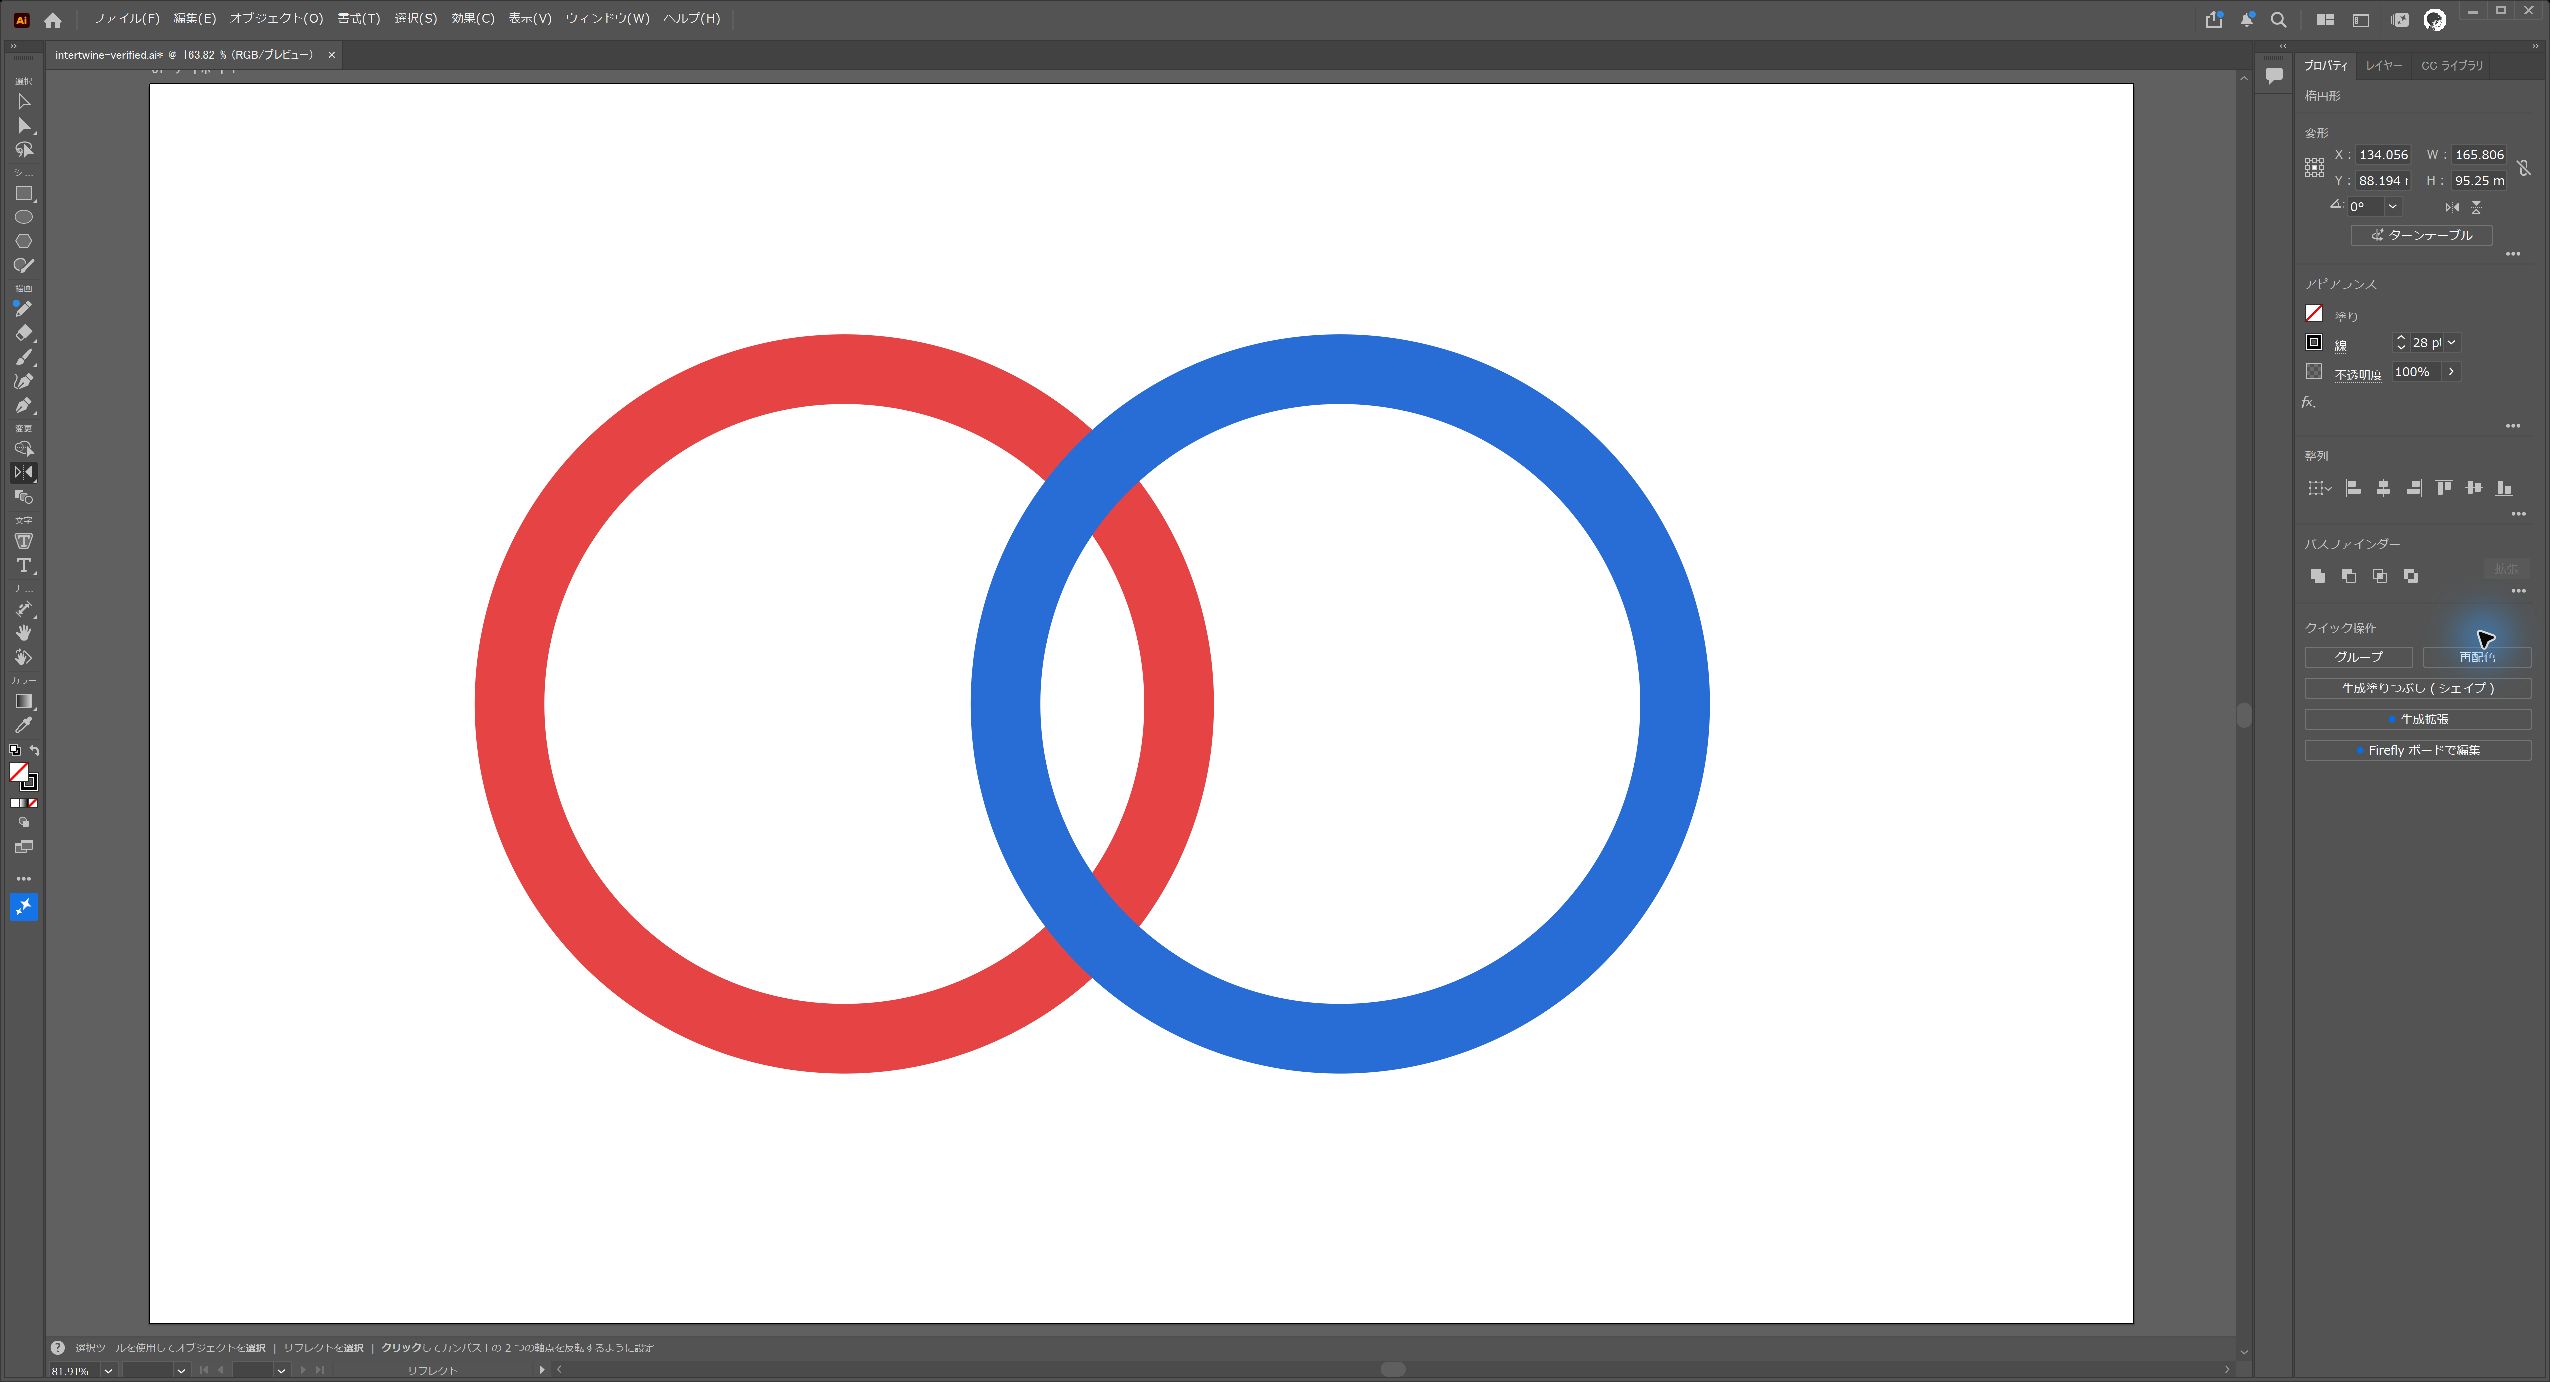Swap fill and stroke colors
Image resolution: width=2550 pixels, height=1382 pixels.
[x=35, y=750]
